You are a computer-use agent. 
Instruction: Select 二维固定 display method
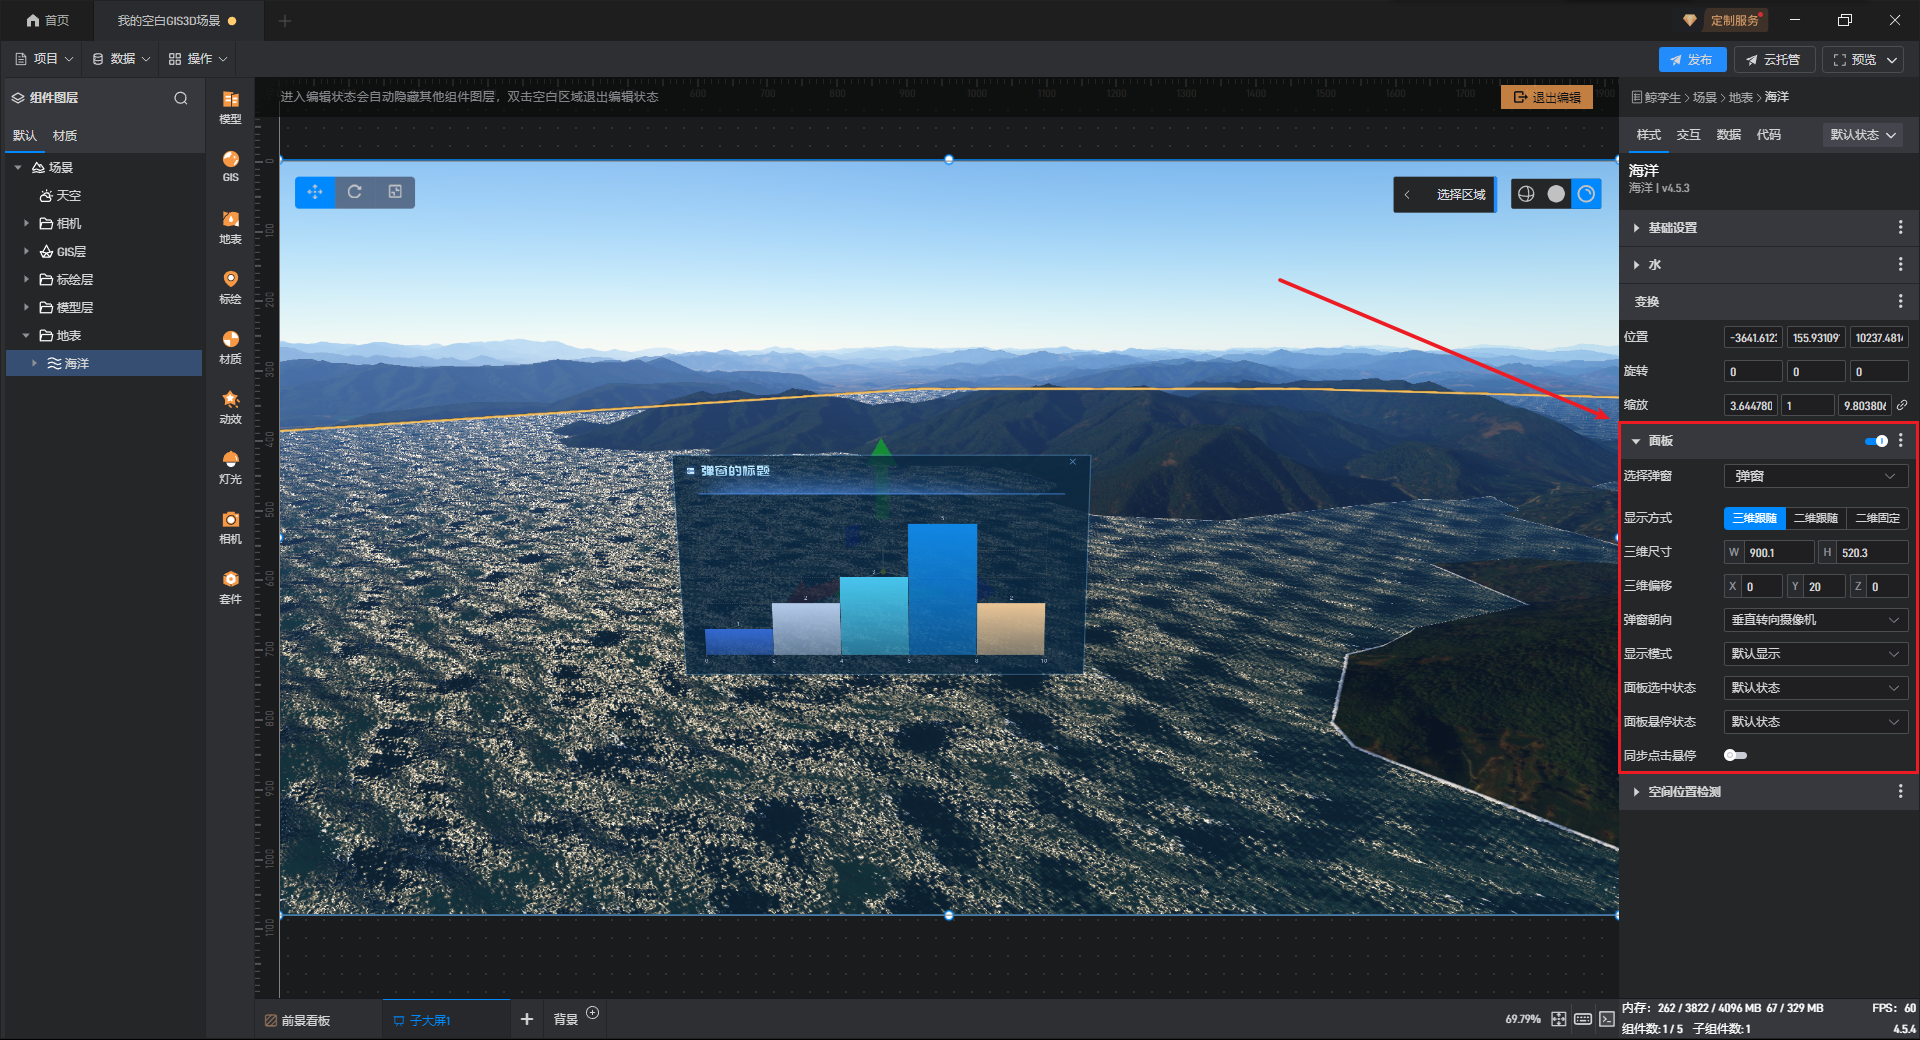click(1878, 518)
